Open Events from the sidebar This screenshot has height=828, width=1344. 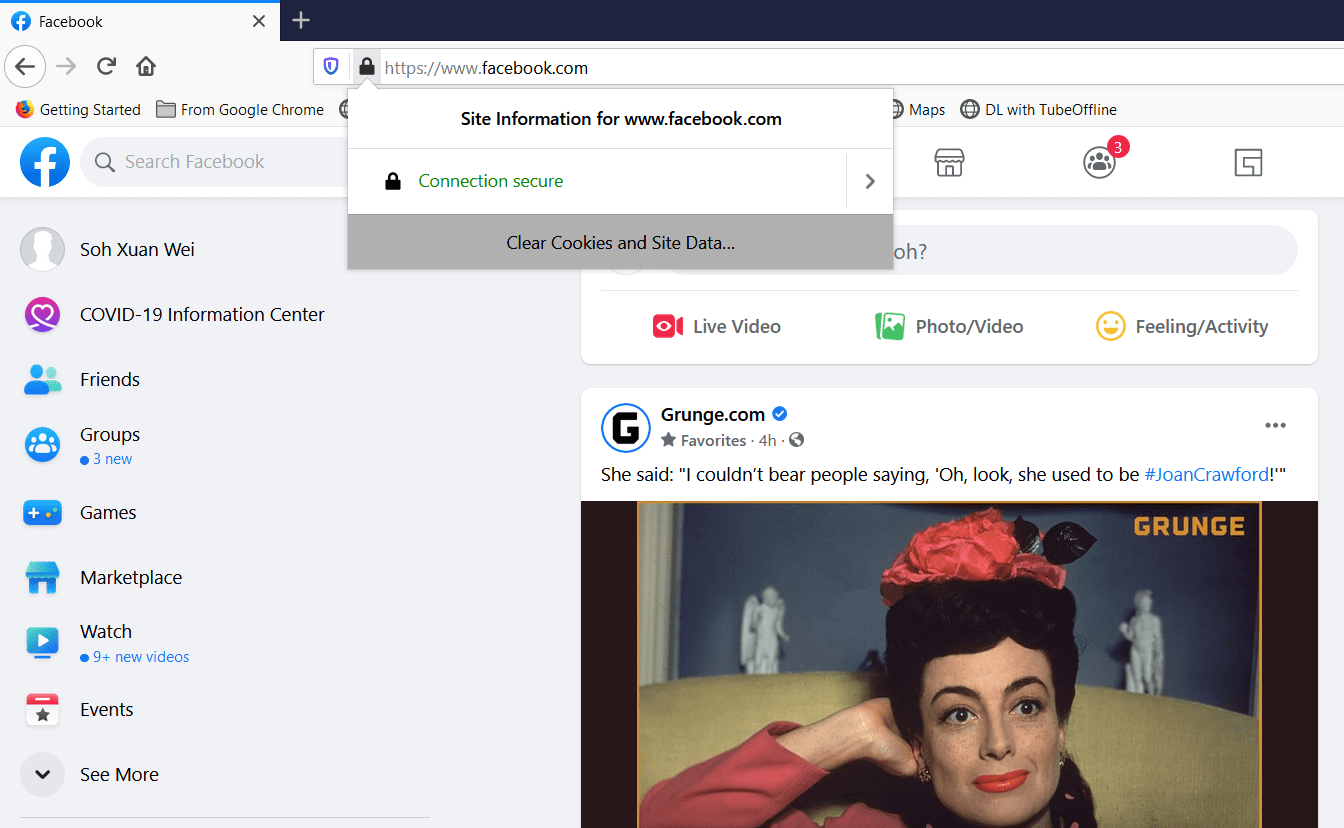(x=106, y=709)
